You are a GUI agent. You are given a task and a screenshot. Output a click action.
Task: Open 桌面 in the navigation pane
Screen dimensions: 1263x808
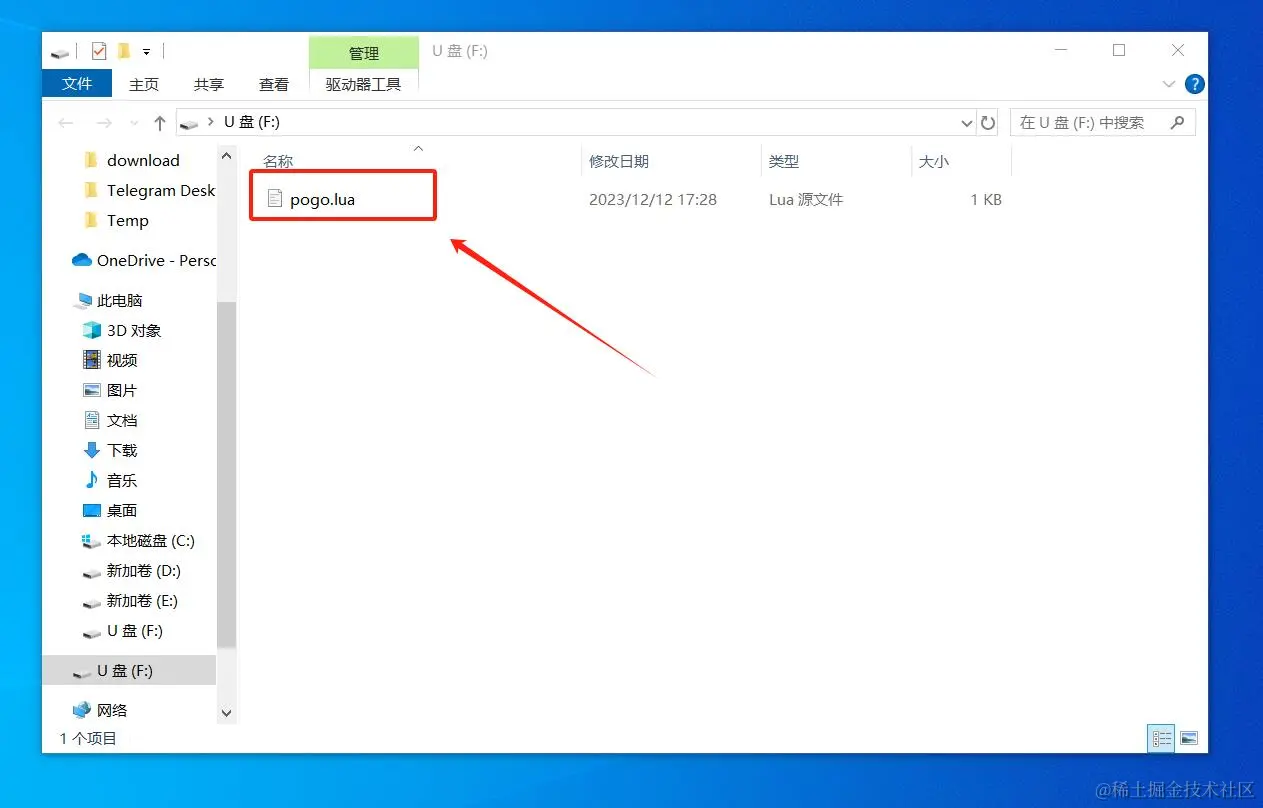(x=122, y=510)
